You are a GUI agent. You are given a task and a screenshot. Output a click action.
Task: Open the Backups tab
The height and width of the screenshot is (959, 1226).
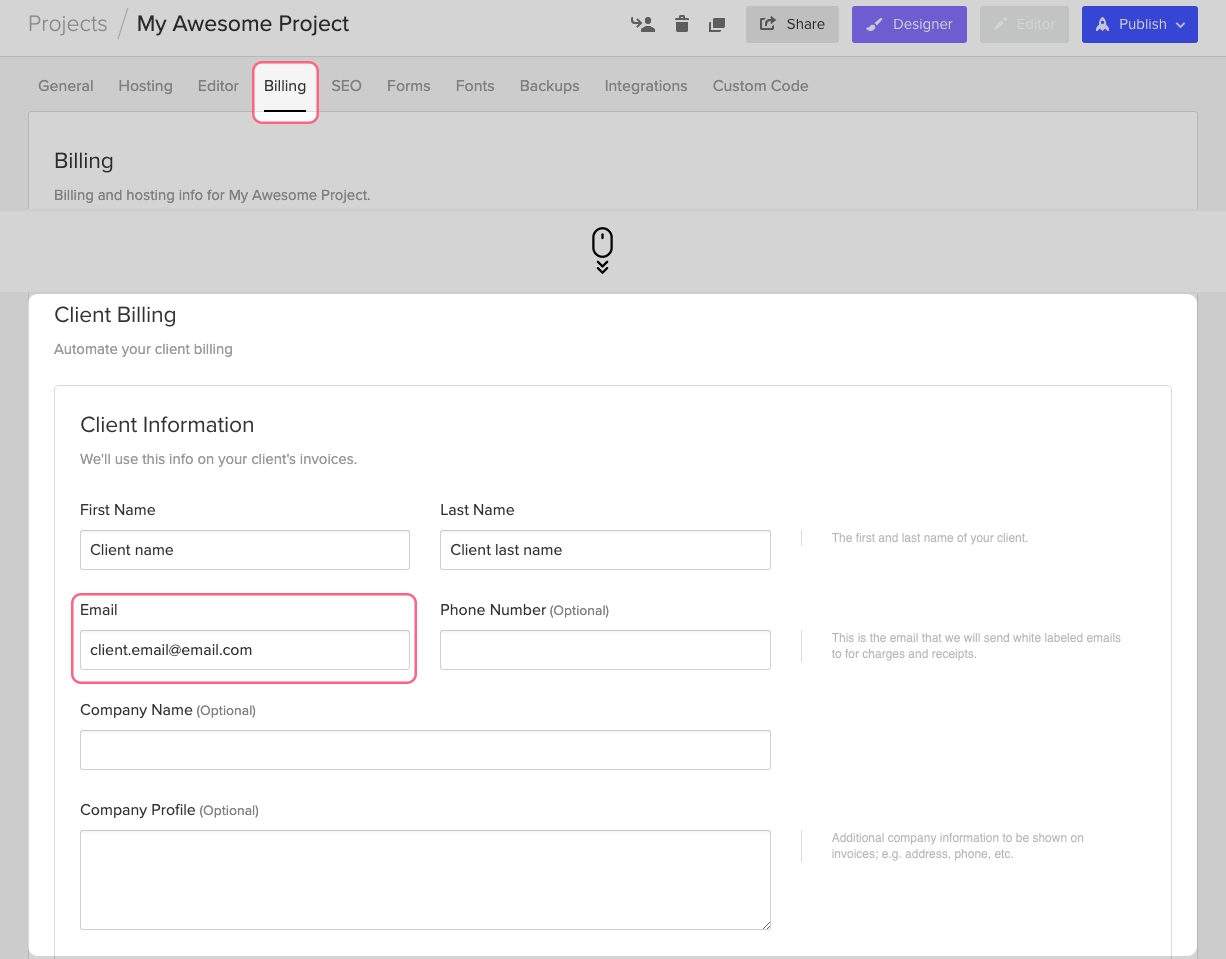tap(549, 86)
